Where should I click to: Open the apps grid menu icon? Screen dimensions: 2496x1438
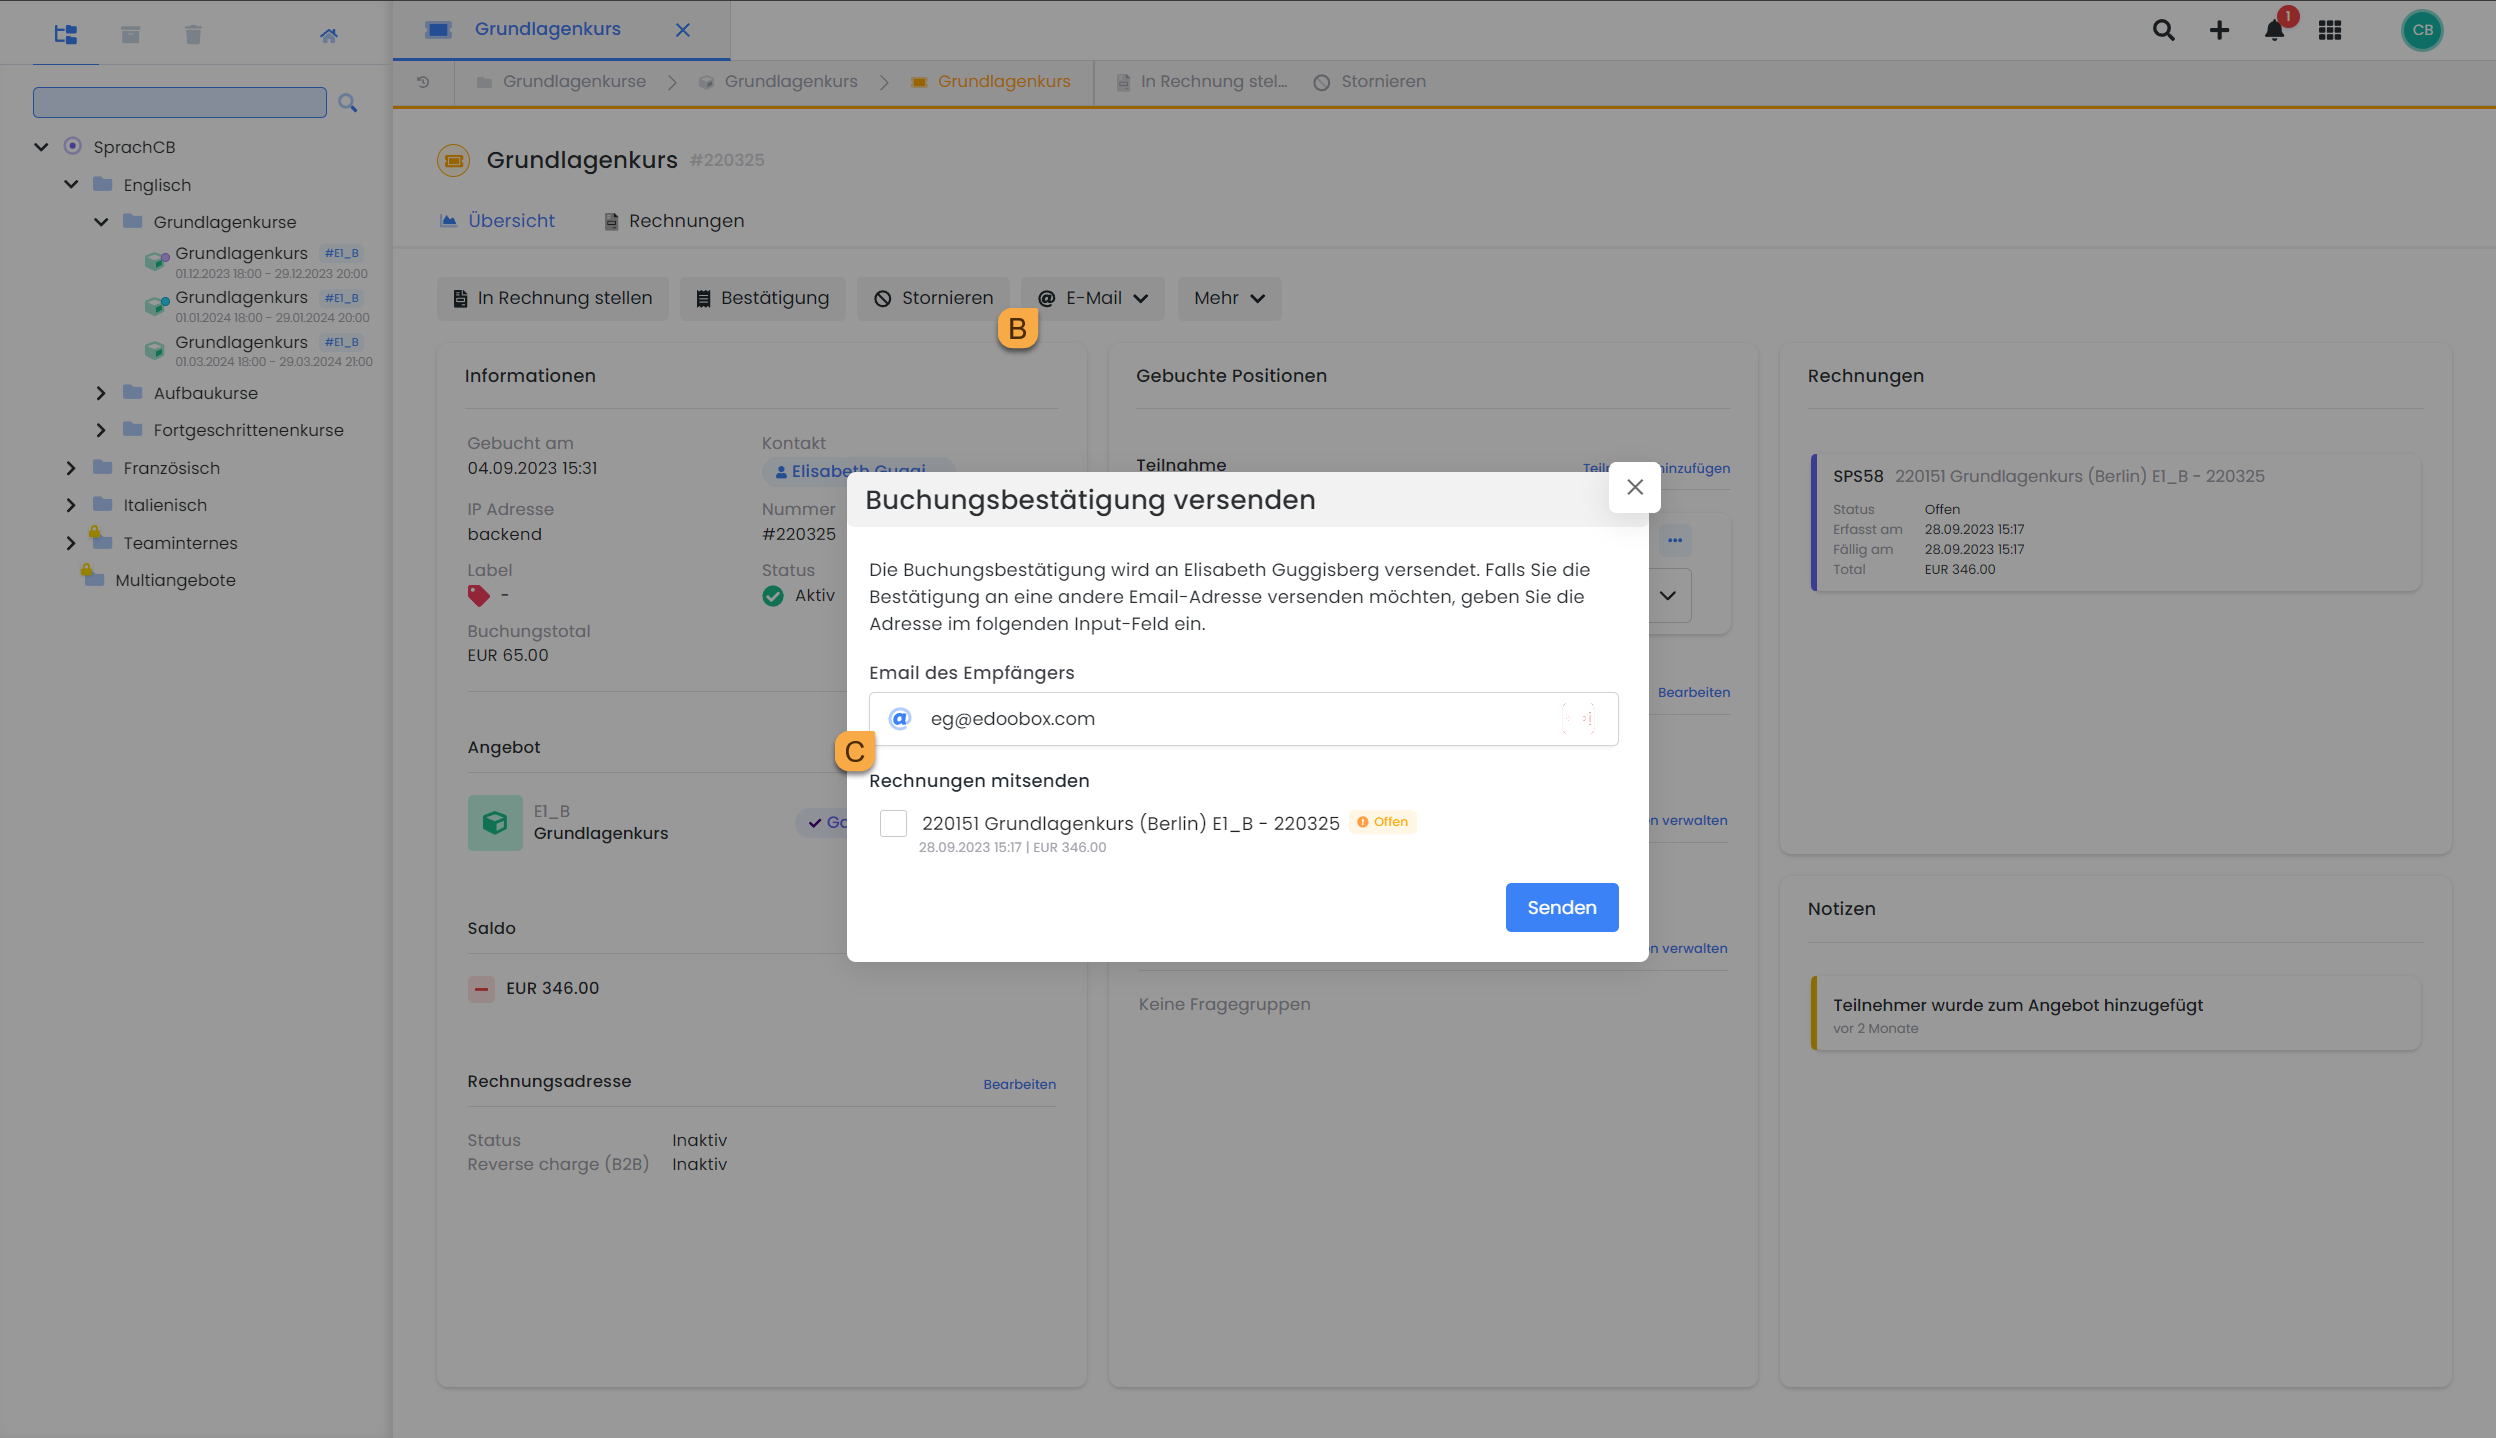[2330, 30]
